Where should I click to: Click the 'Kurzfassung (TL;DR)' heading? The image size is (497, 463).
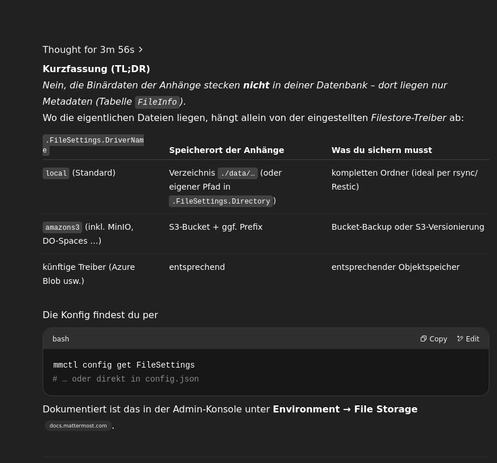pos(96,69)
